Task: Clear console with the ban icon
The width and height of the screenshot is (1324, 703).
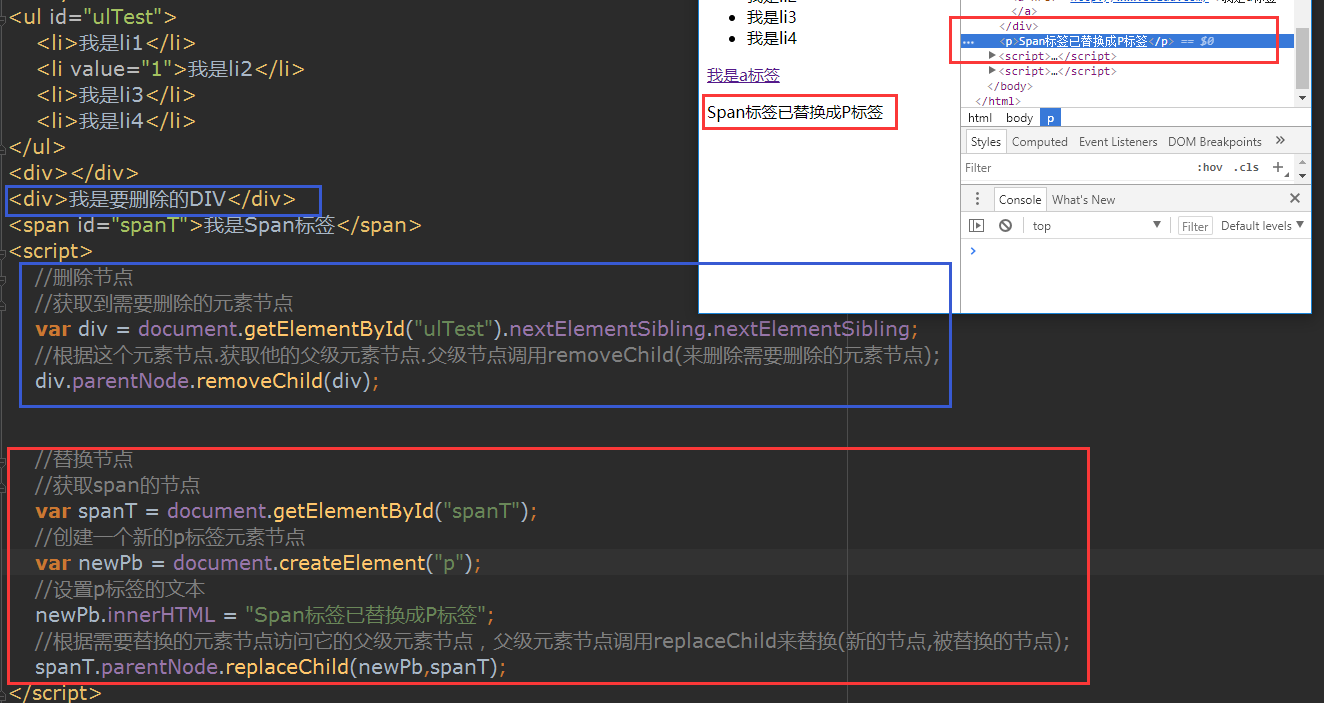Action: [1005, 226]
